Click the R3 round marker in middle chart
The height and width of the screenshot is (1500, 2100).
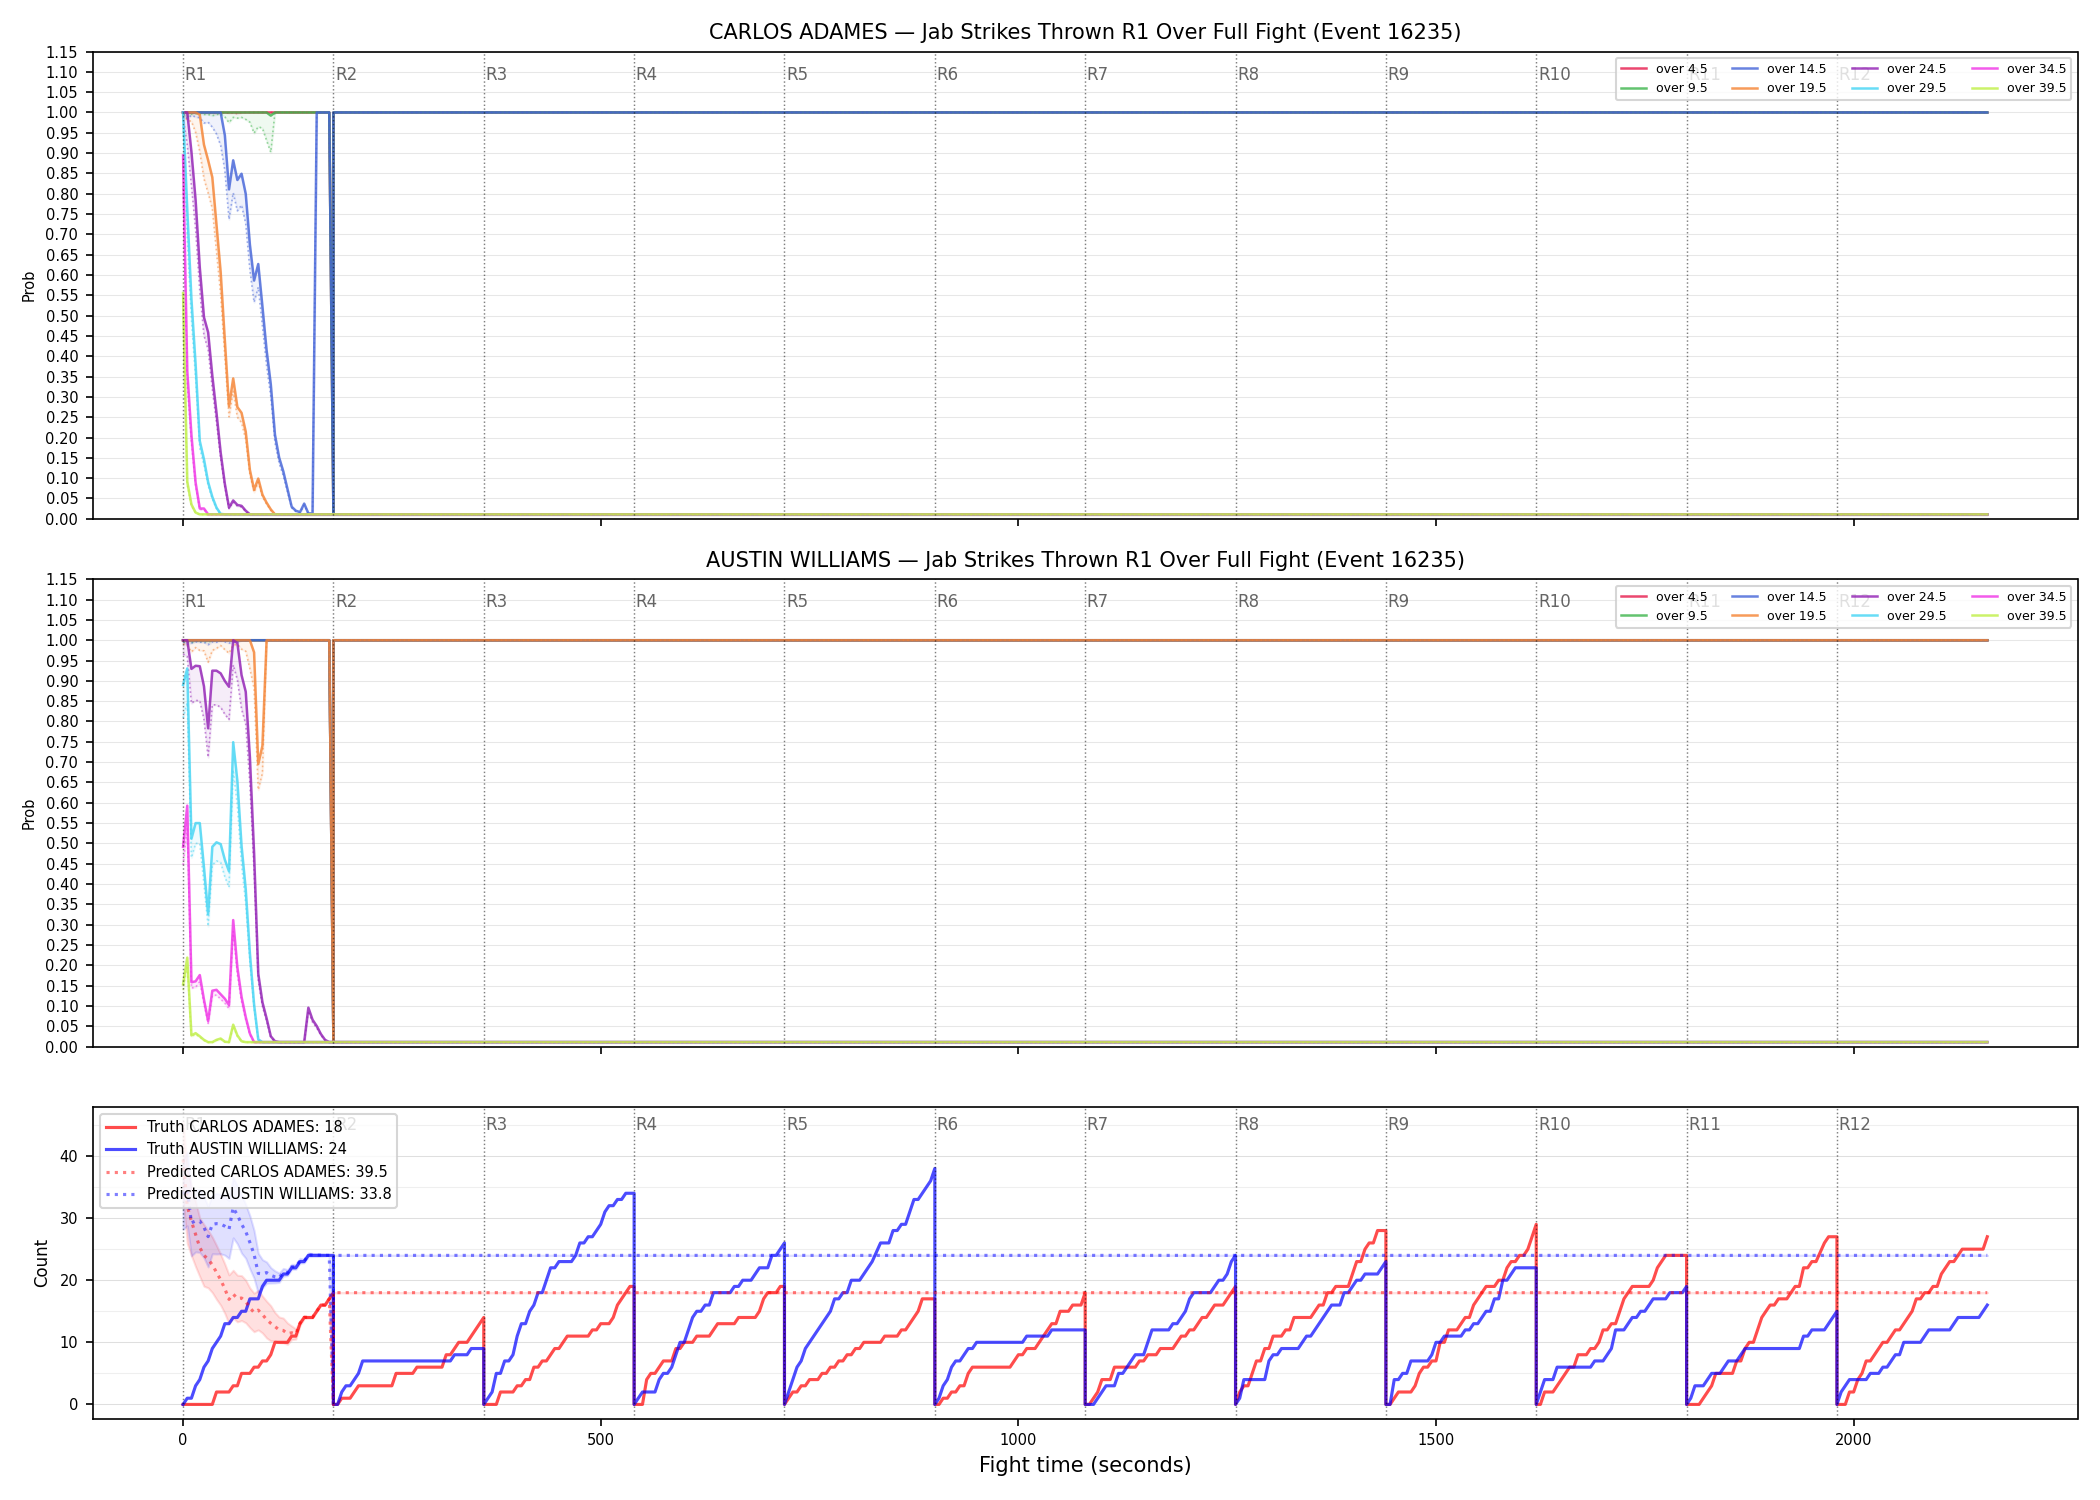496,601
